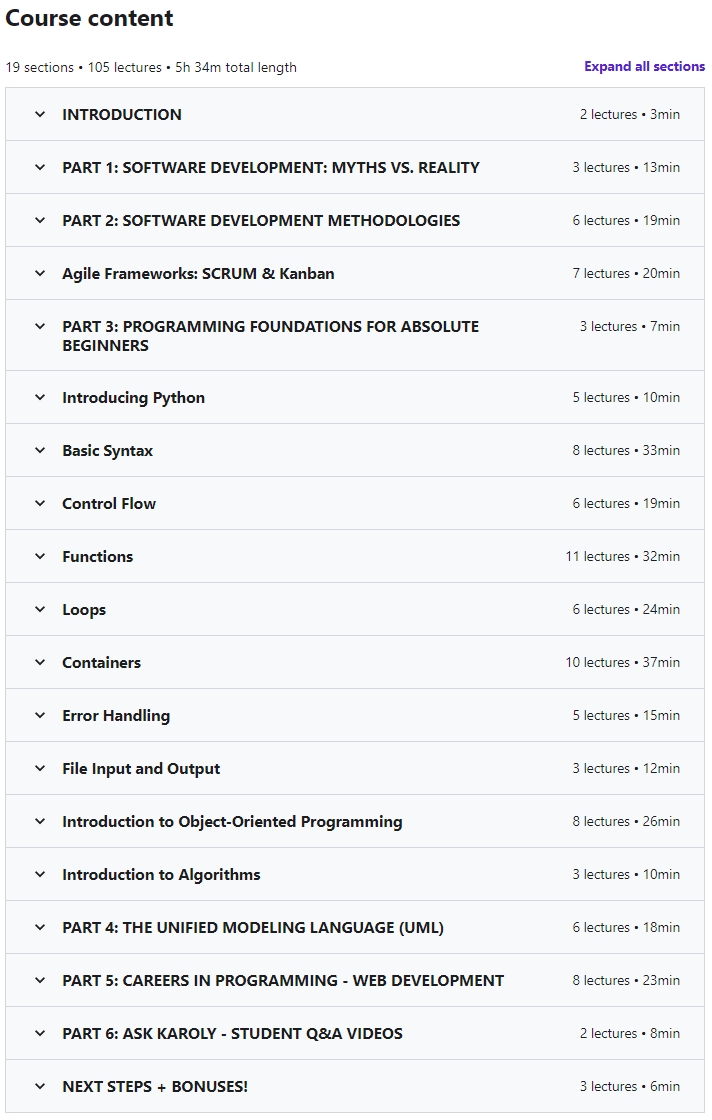Open the Agile Frameworks: SCRUM & Kanban section
Viewport: 712px width, 1120px height.
click(x=198, y=273)
